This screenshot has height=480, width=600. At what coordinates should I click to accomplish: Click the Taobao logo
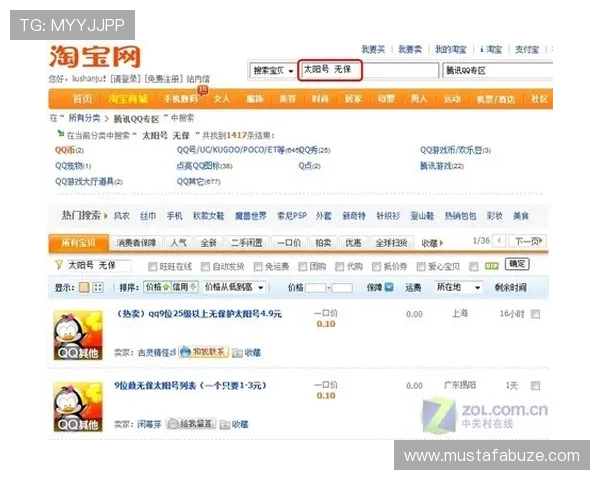95,57
